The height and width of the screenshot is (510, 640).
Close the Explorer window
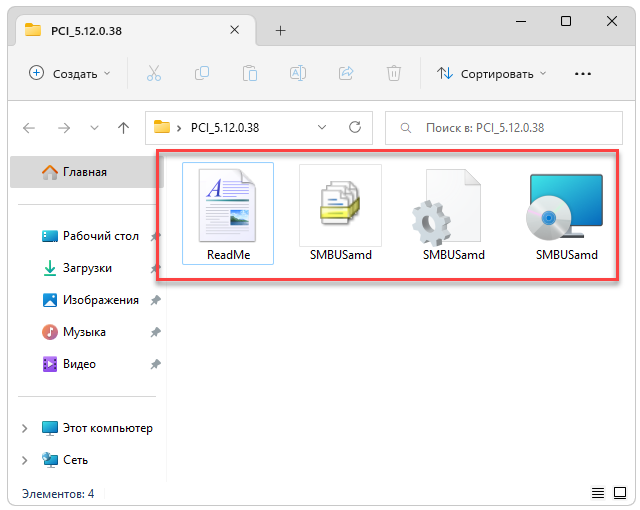(x=612, y=21)
